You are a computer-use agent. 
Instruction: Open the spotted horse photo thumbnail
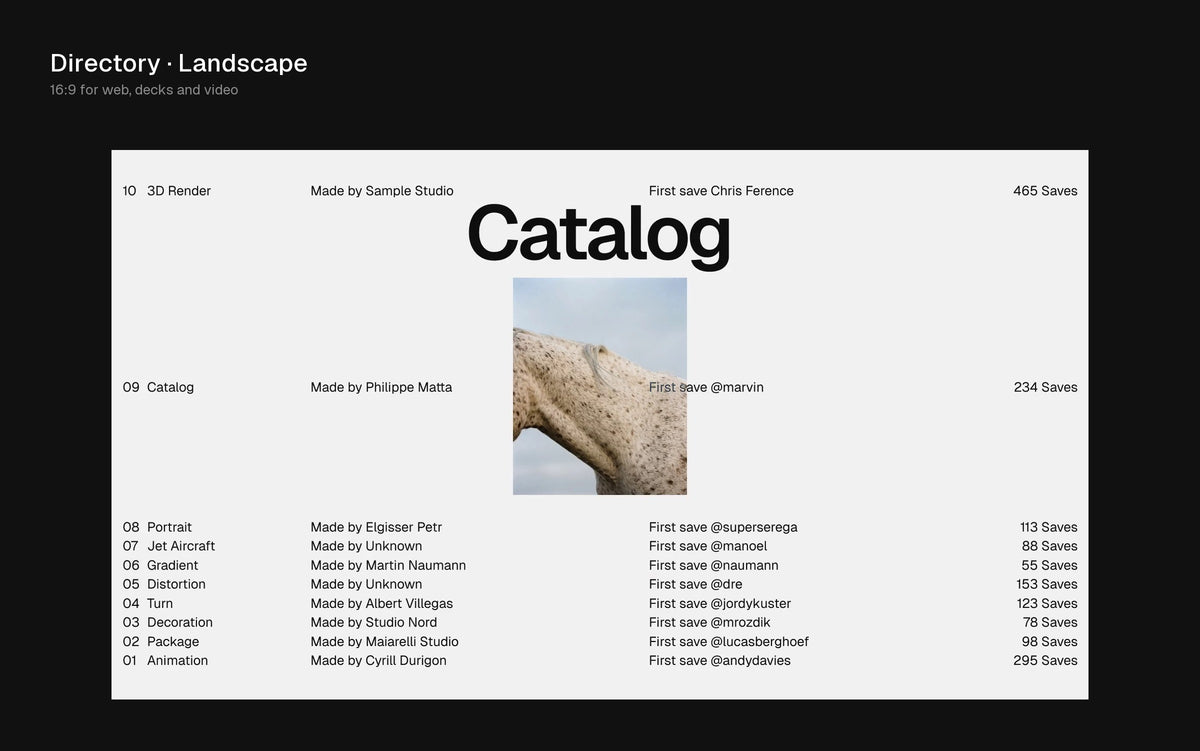(600, 386)
